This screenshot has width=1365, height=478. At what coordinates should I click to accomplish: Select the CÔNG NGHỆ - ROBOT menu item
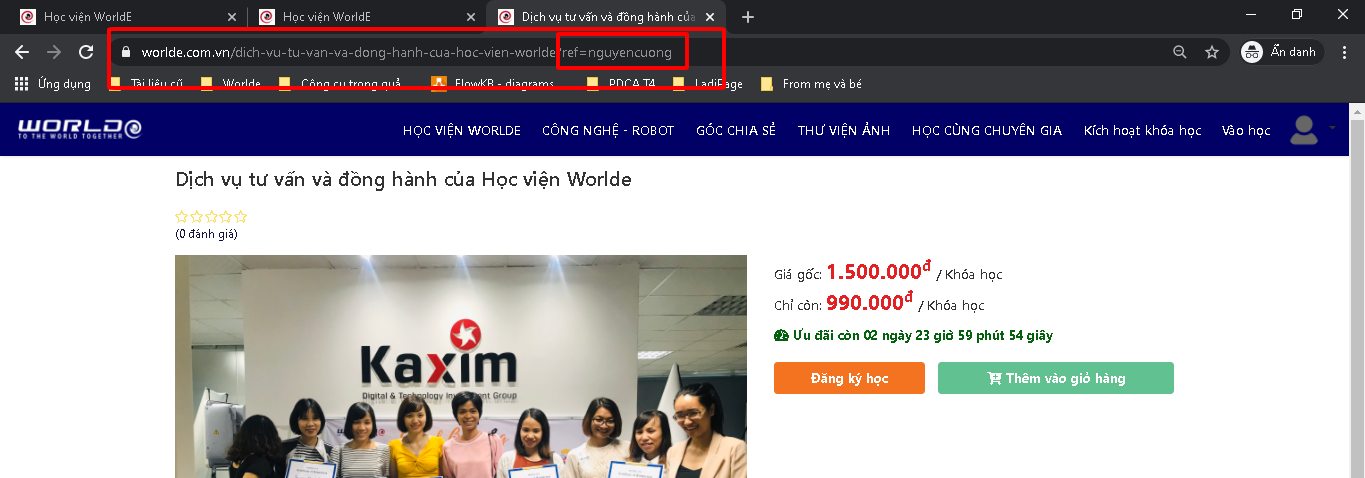(608, 131)
